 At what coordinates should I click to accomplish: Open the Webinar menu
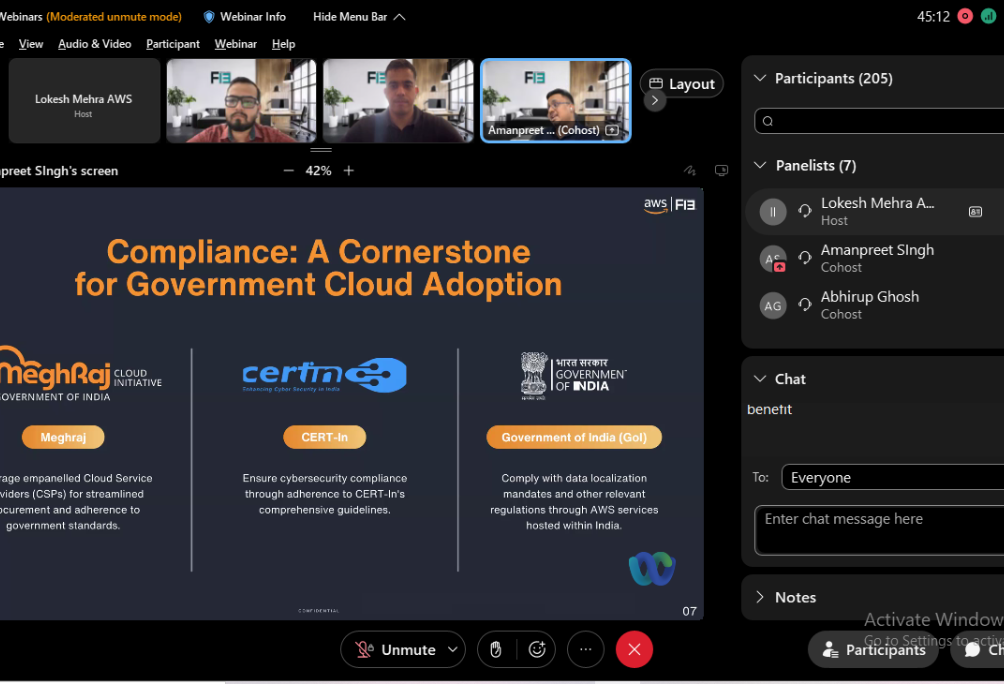tap(235, 44)
